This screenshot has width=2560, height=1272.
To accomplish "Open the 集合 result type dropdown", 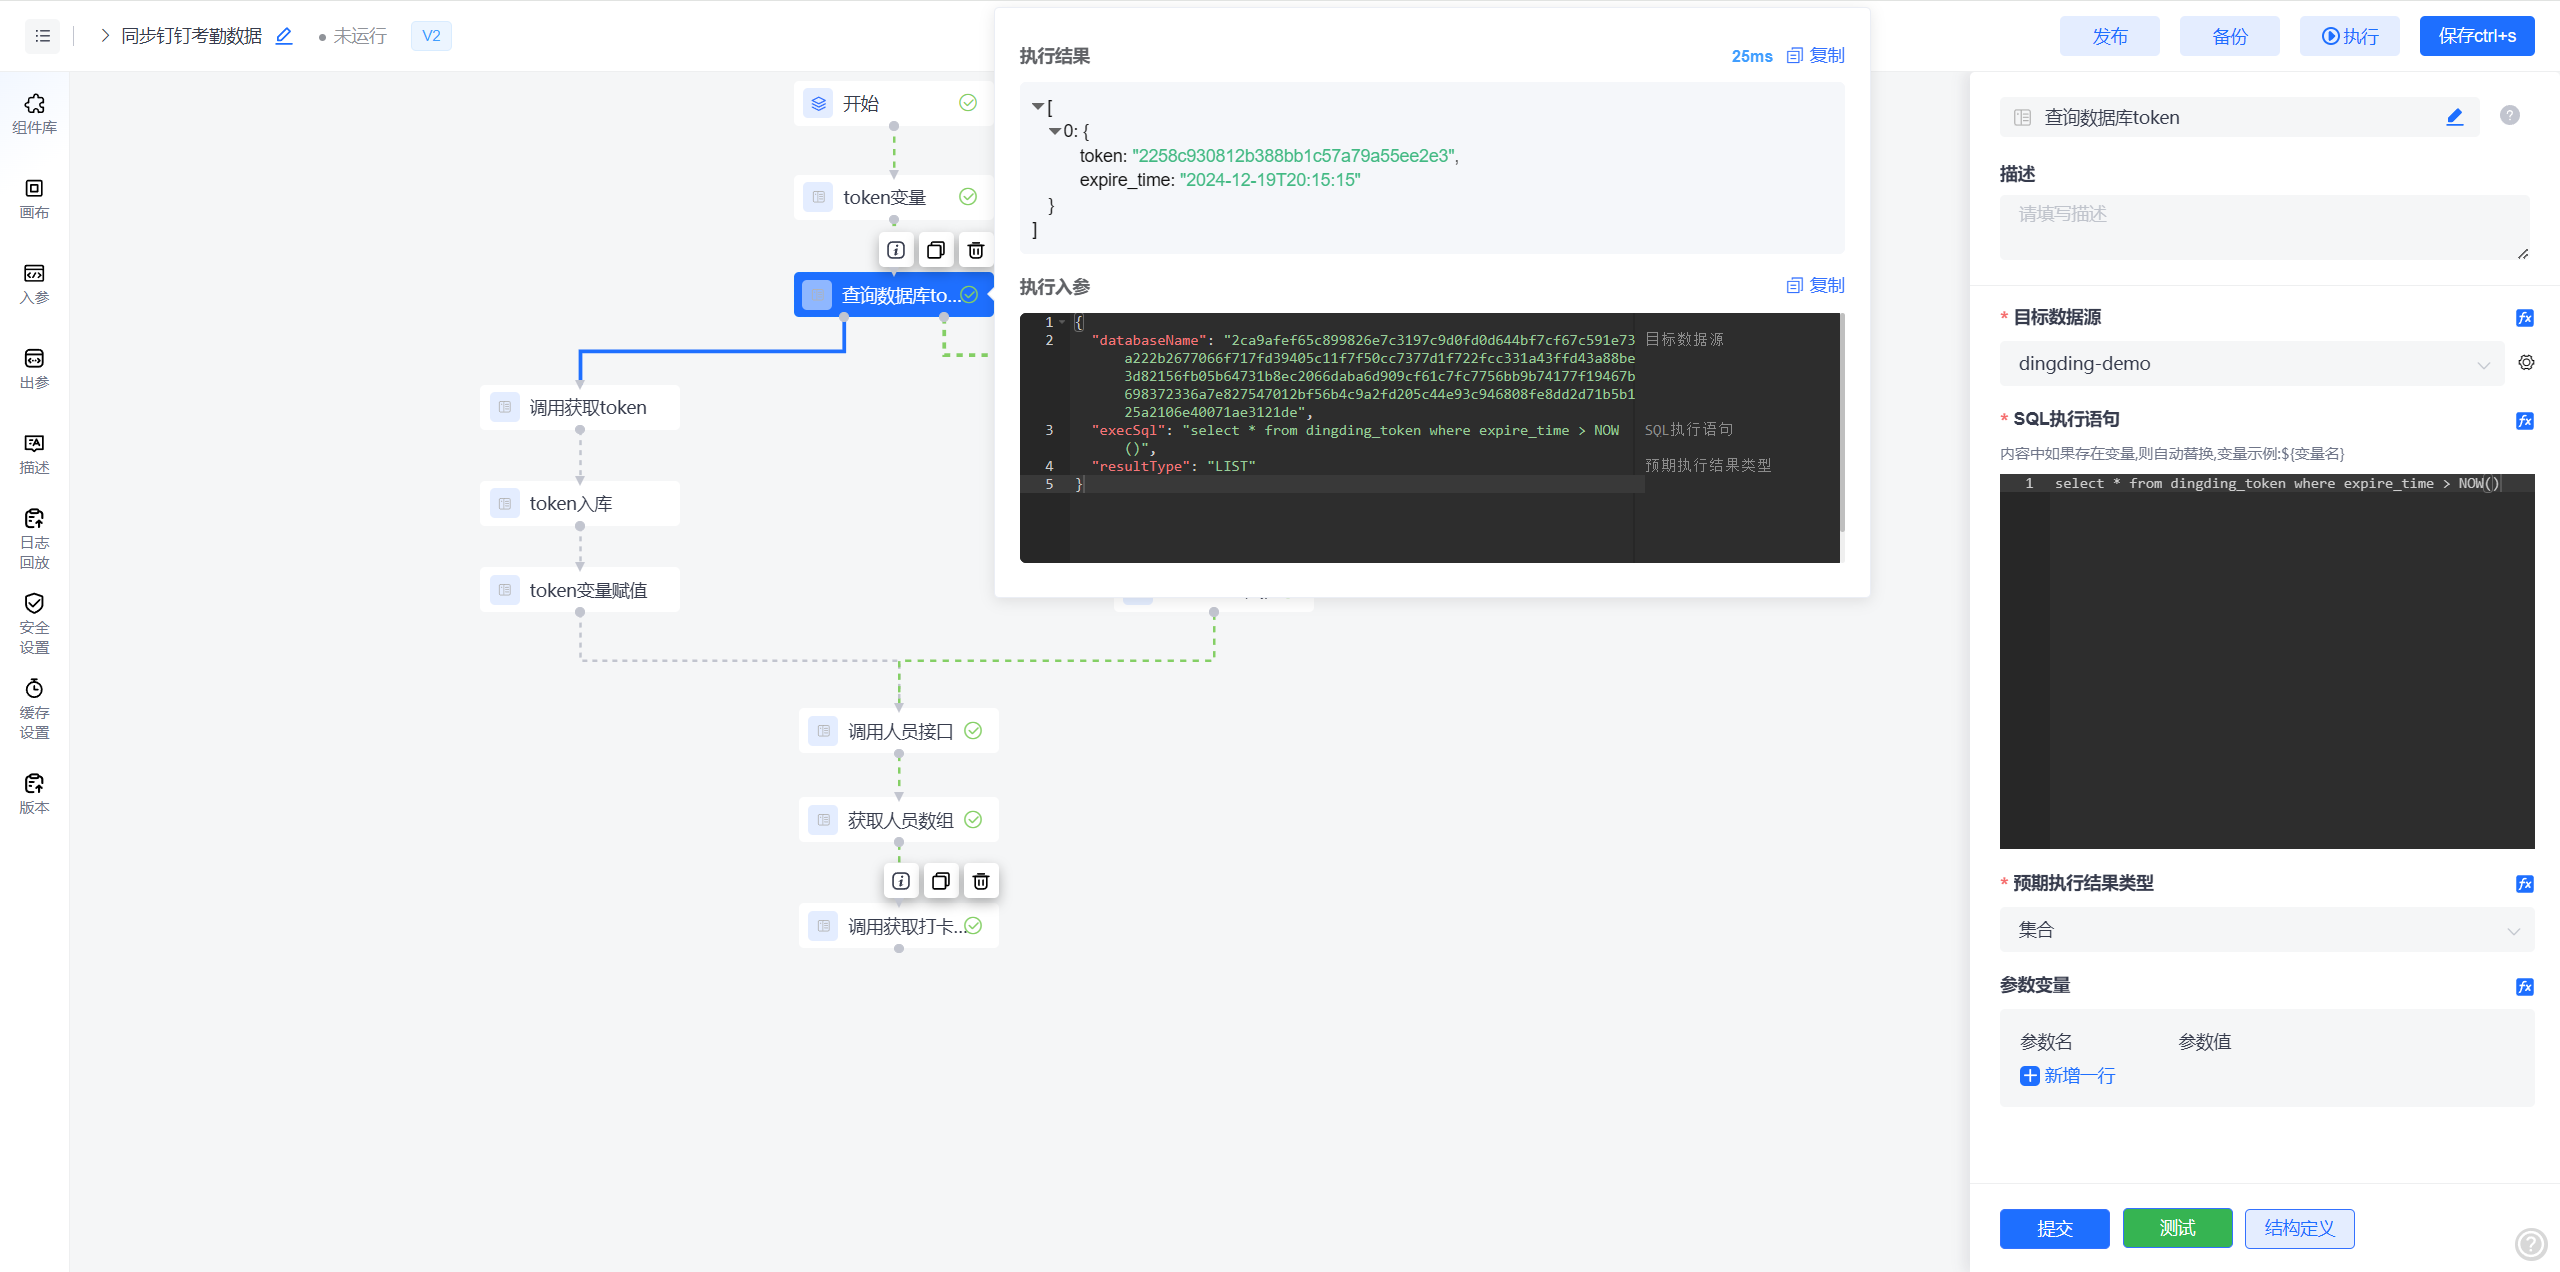I will pyautogui.click(x=2265, y=930).
